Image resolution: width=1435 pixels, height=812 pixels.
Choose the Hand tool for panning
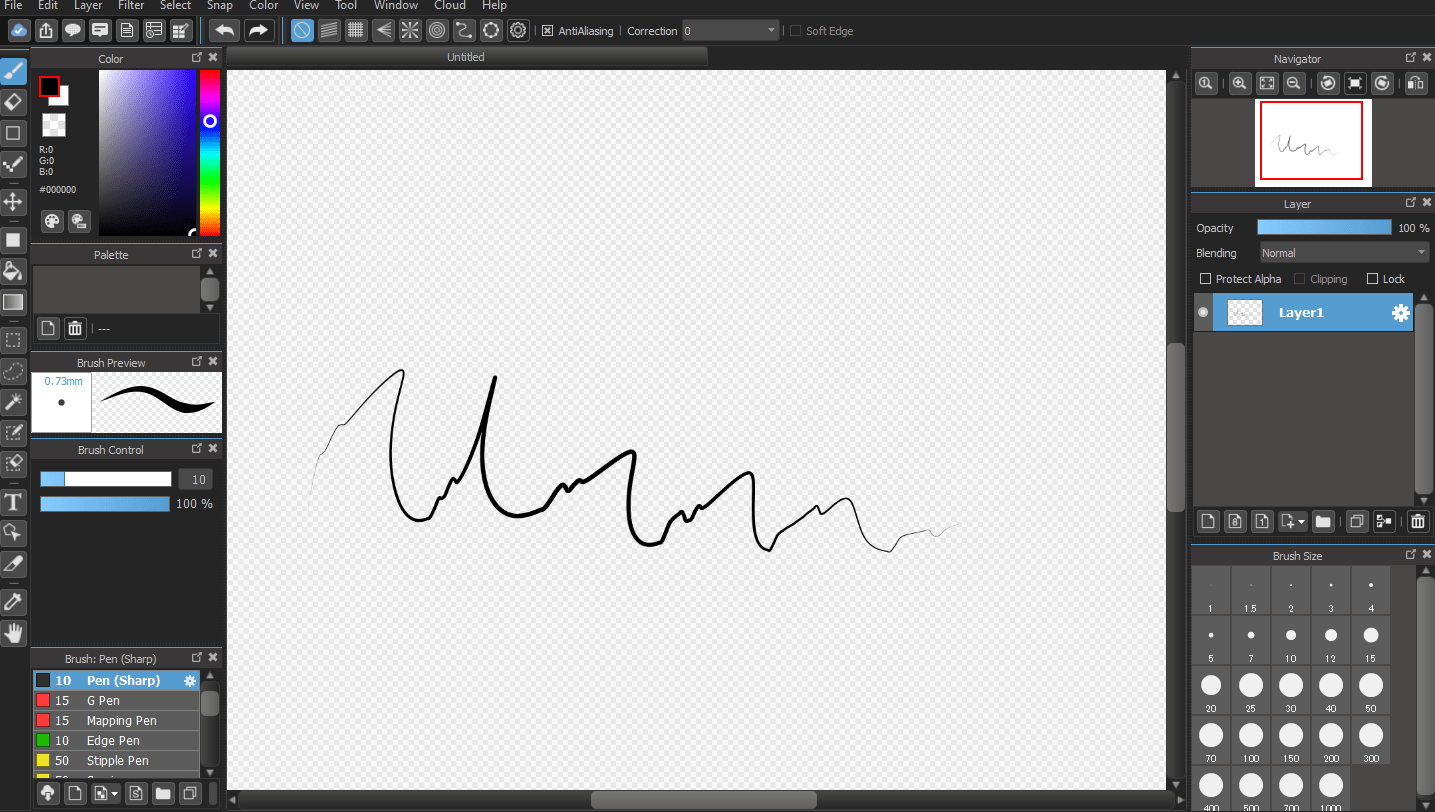[13, 632]
